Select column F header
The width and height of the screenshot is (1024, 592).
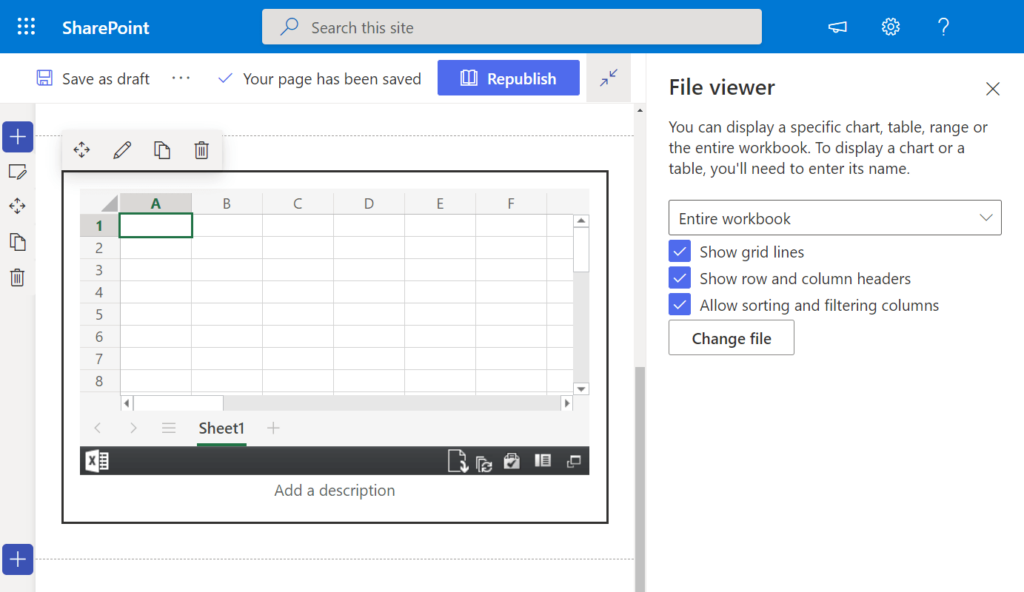511,203
